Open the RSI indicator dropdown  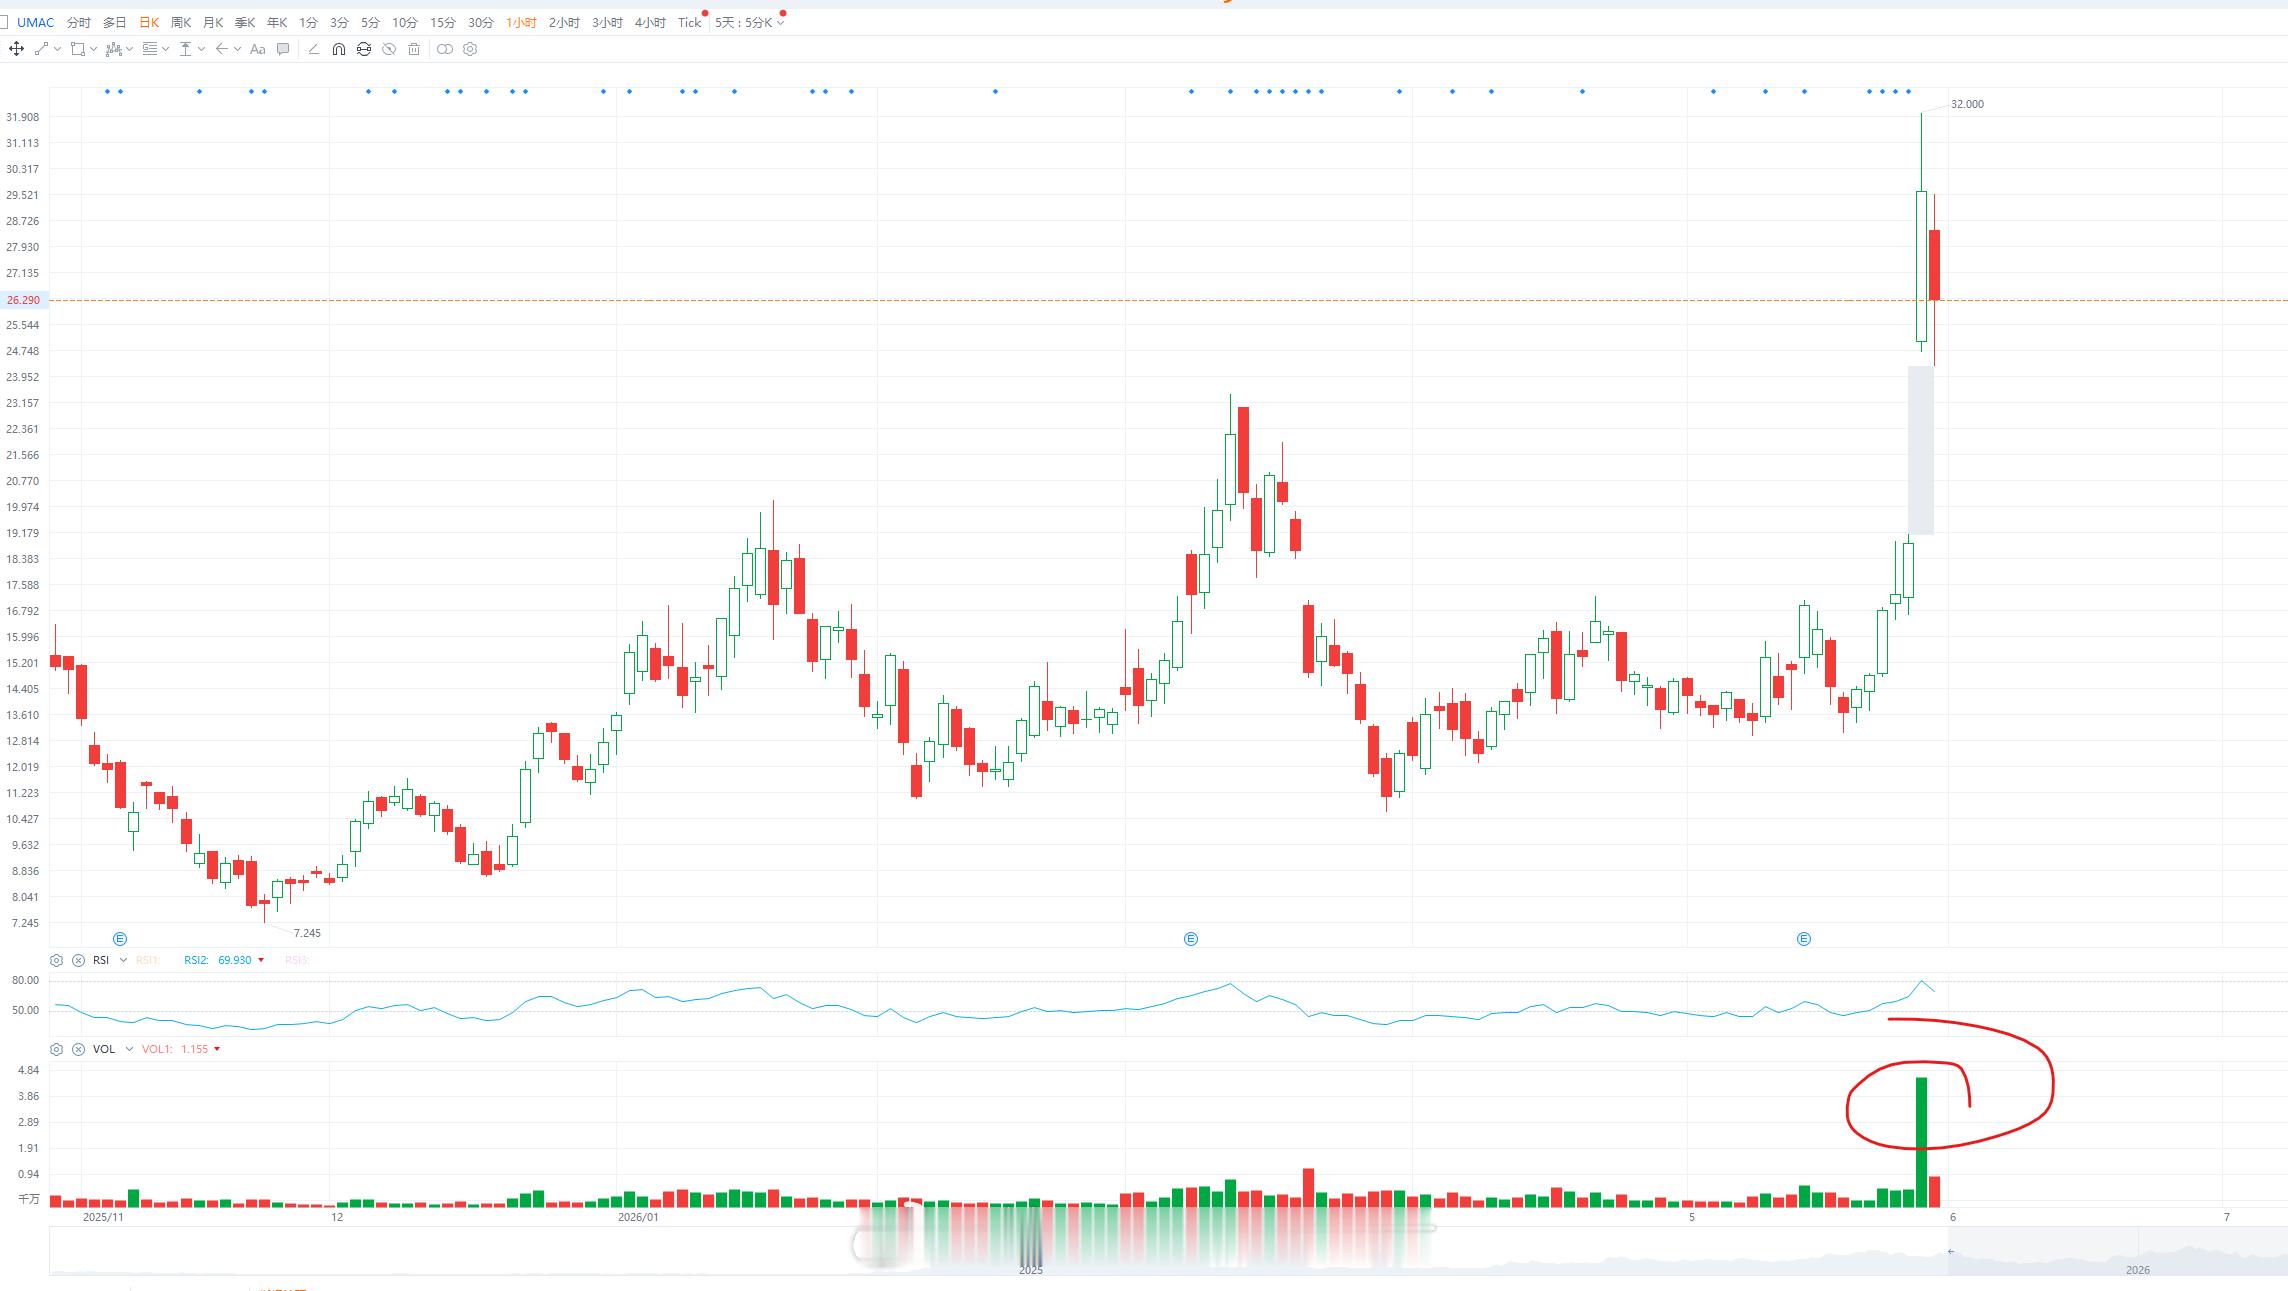[123, 960]
